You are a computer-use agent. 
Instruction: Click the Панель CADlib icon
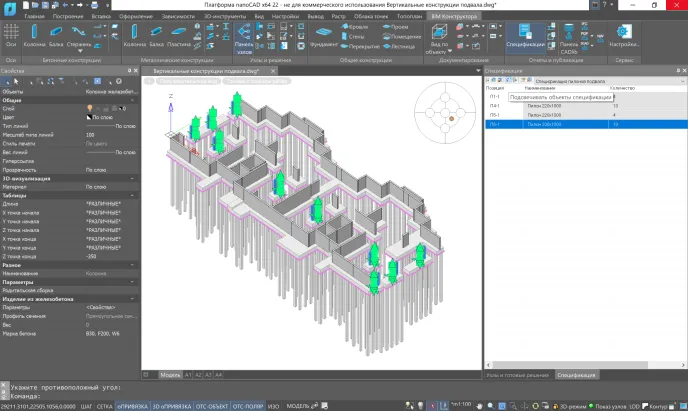click(569, 39)
